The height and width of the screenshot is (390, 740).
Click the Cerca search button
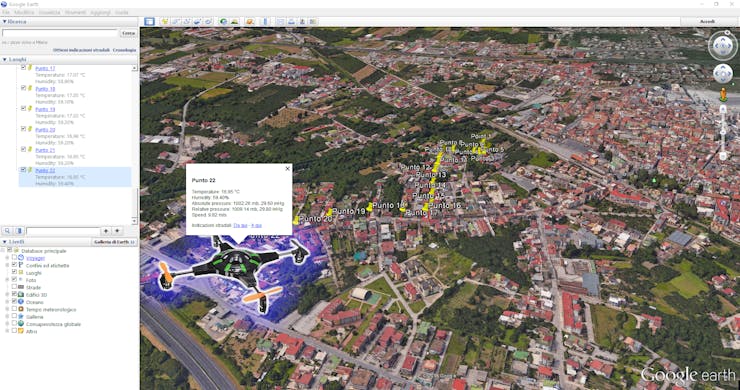tap(128, 33)
